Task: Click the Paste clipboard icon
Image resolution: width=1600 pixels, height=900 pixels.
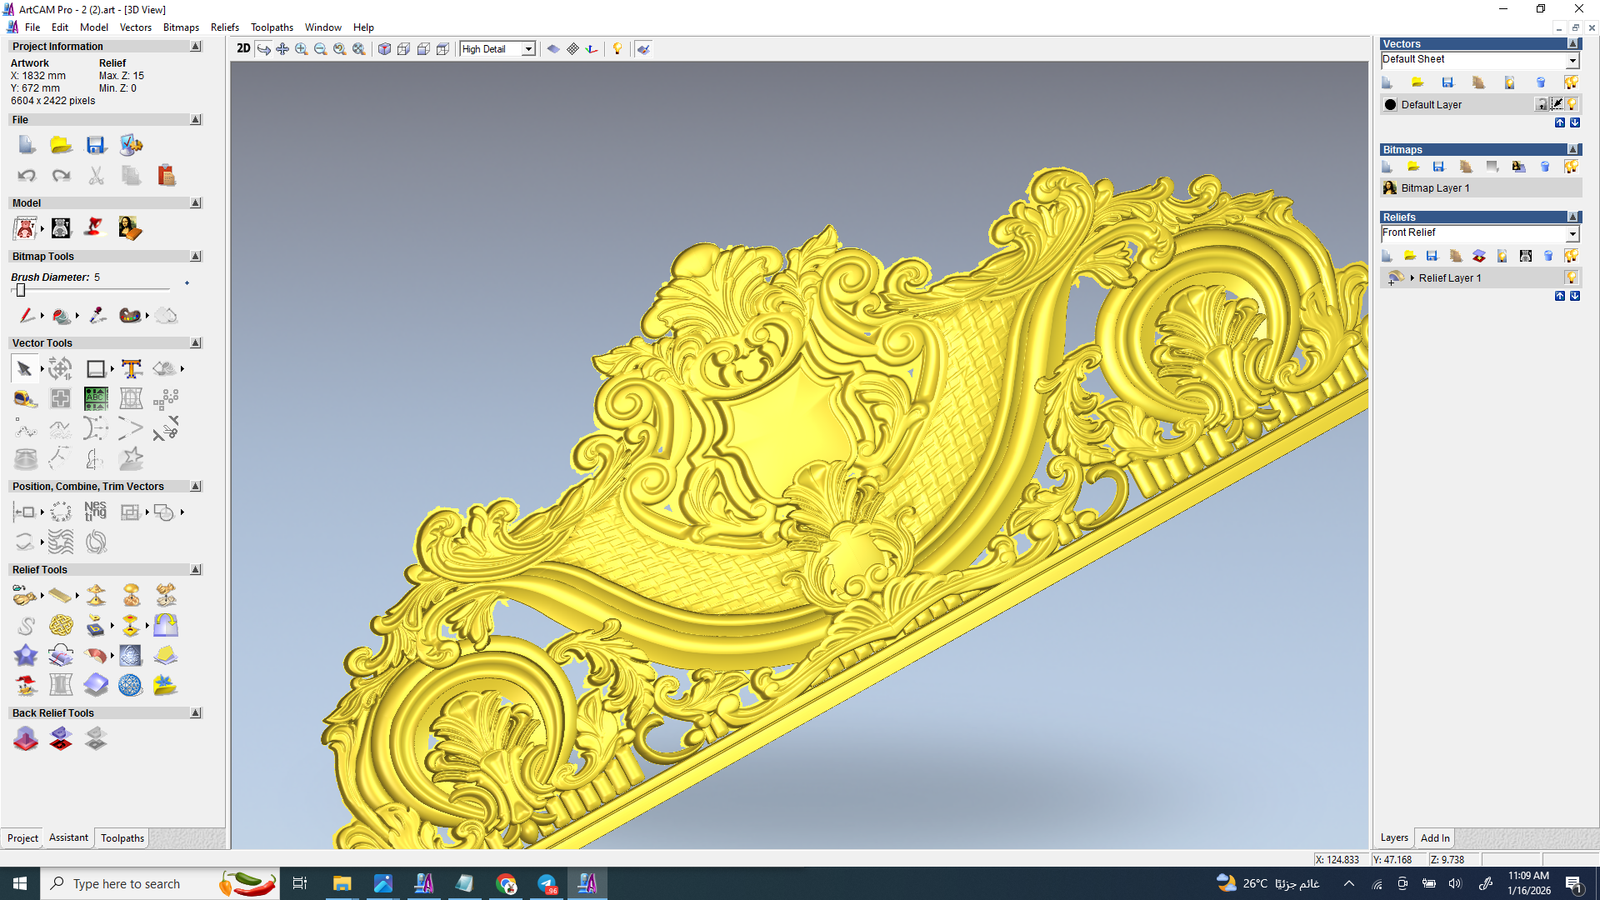Action: point(166,176)
